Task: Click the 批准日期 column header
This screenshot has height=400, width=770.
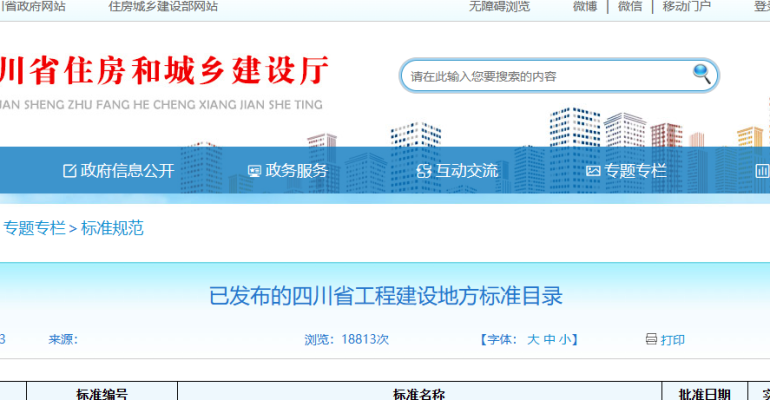Action: [x=705, y=394]
